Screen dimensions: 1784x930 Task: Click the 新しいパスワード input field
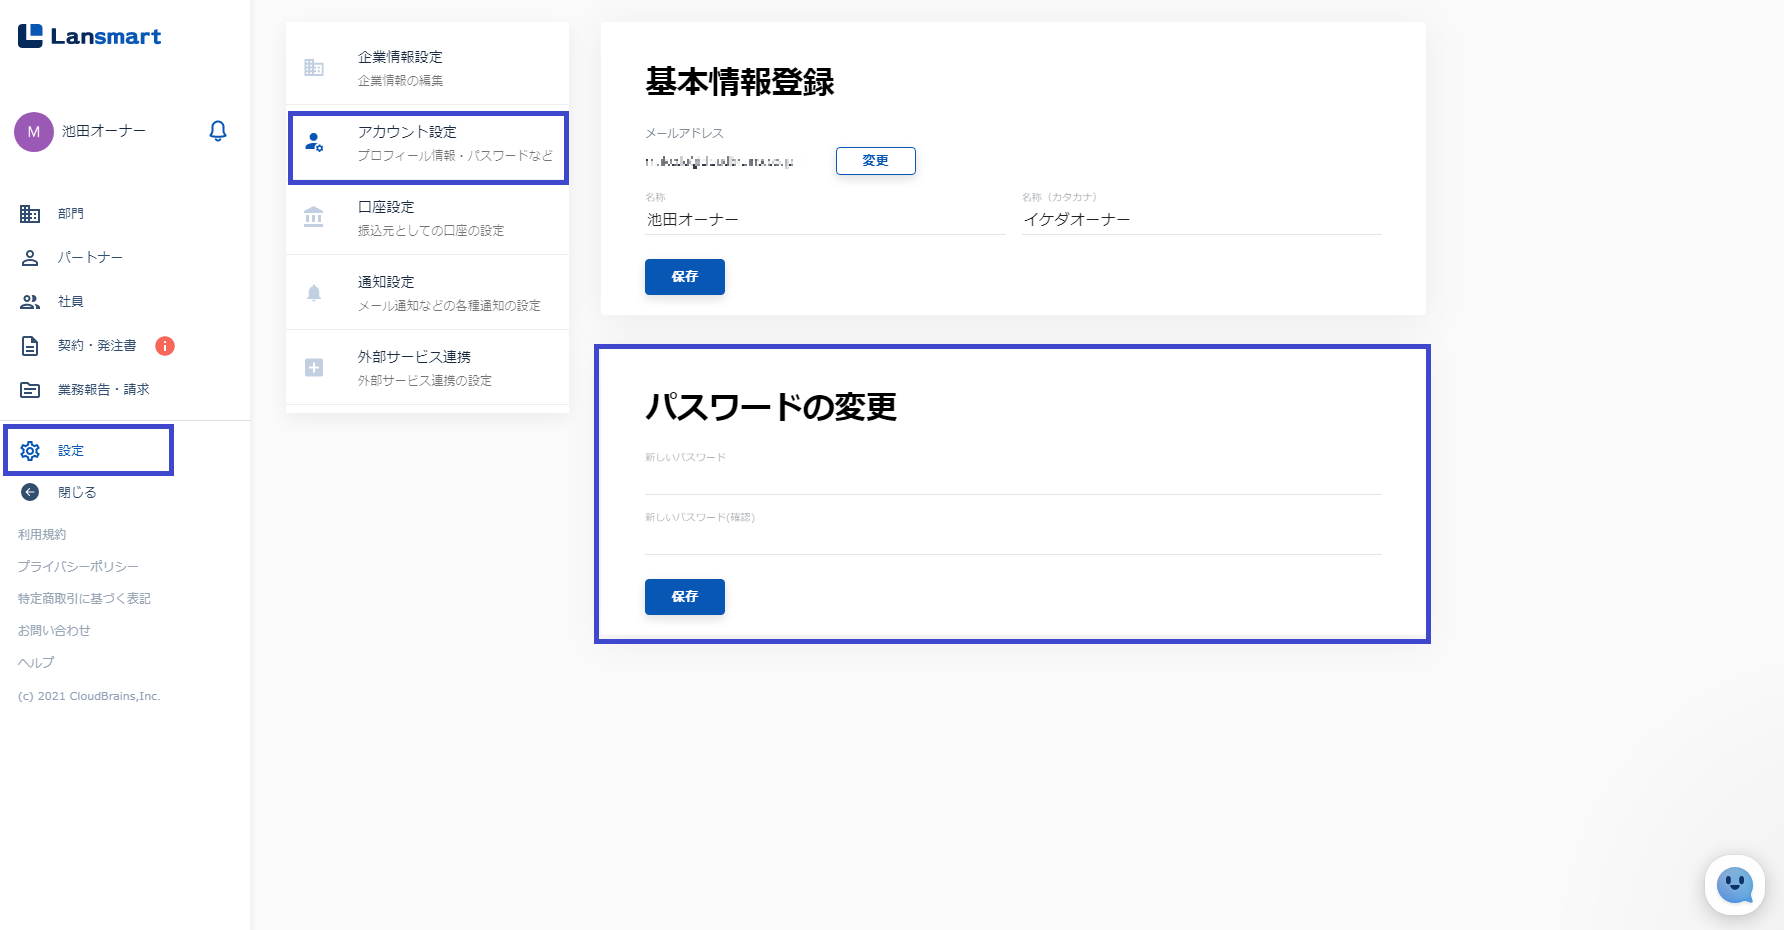pyautogui.click(x=1012, y=480)
